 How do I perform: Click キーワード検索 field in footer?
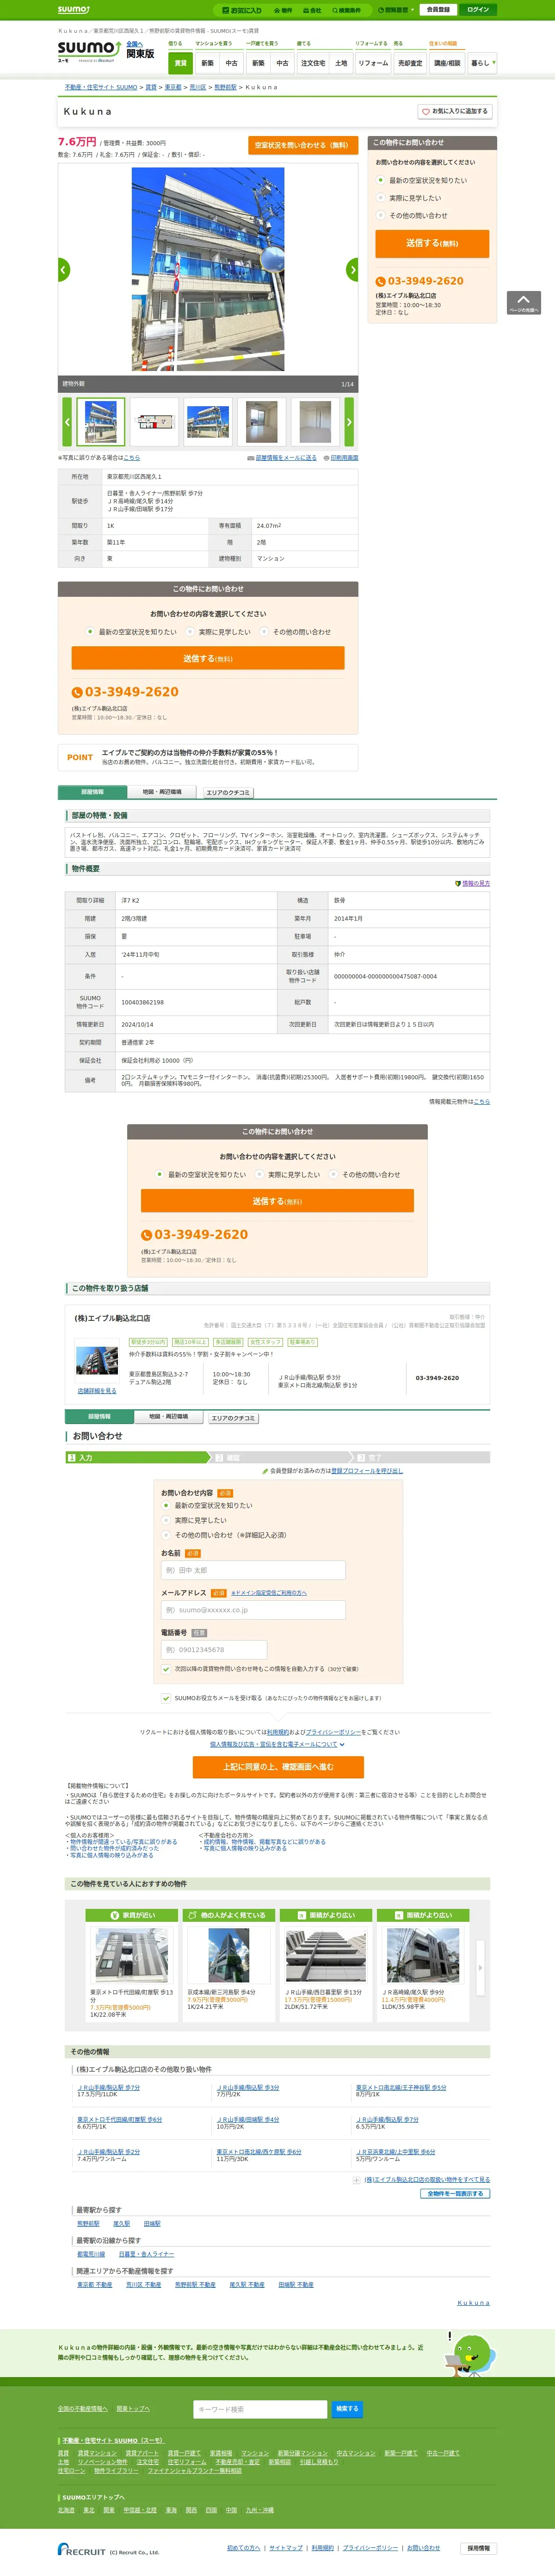pos(260,2409)
